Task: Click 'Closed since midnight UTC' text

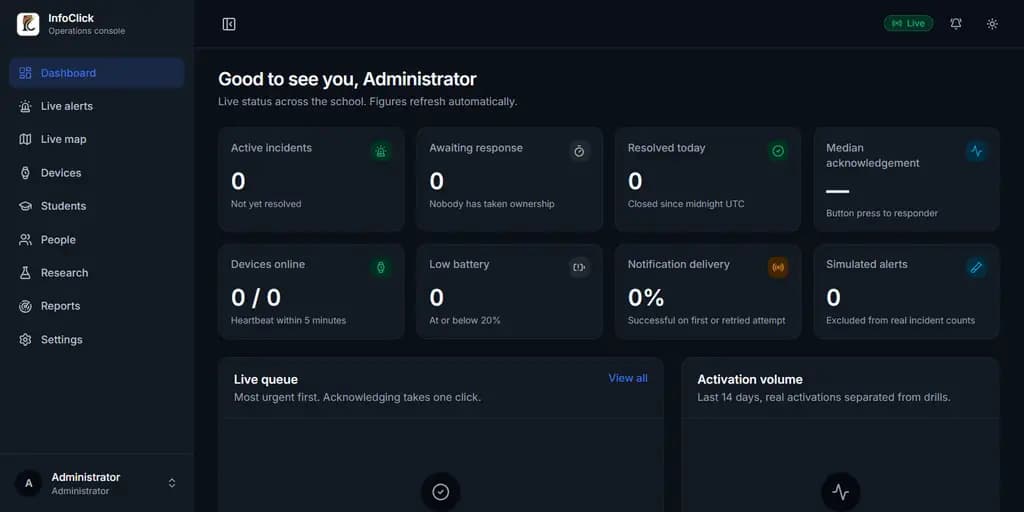Action: pyautogui.click(x=686, y=204)
